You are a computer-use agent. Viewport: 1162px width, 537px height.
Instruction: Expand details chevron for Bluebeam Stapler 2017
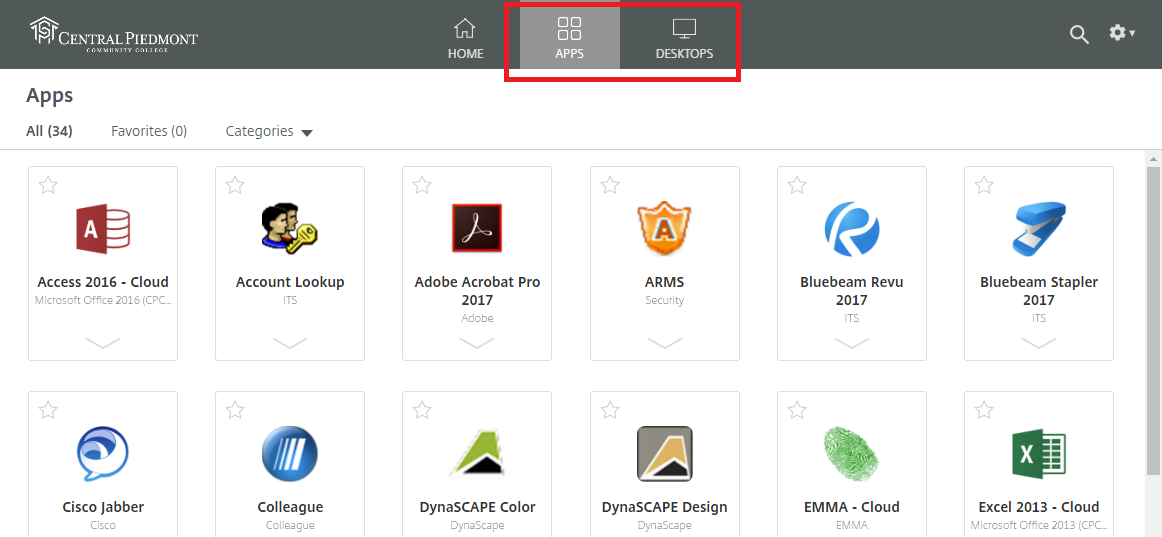(x=1039, y=343)
